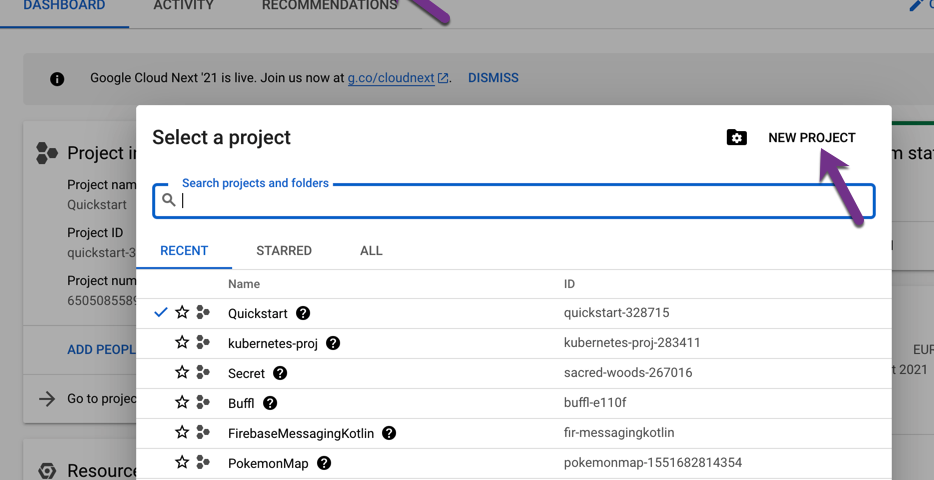Star the Quickstart project

182,312
